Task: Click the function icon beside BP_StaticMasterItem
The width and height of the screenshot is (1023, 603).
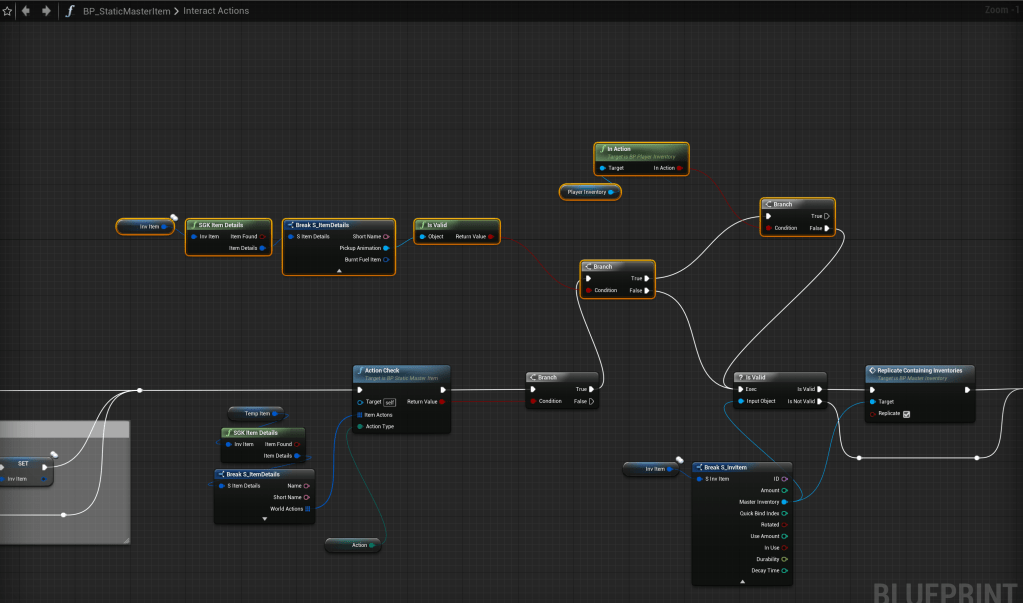Action: point(69,11)
